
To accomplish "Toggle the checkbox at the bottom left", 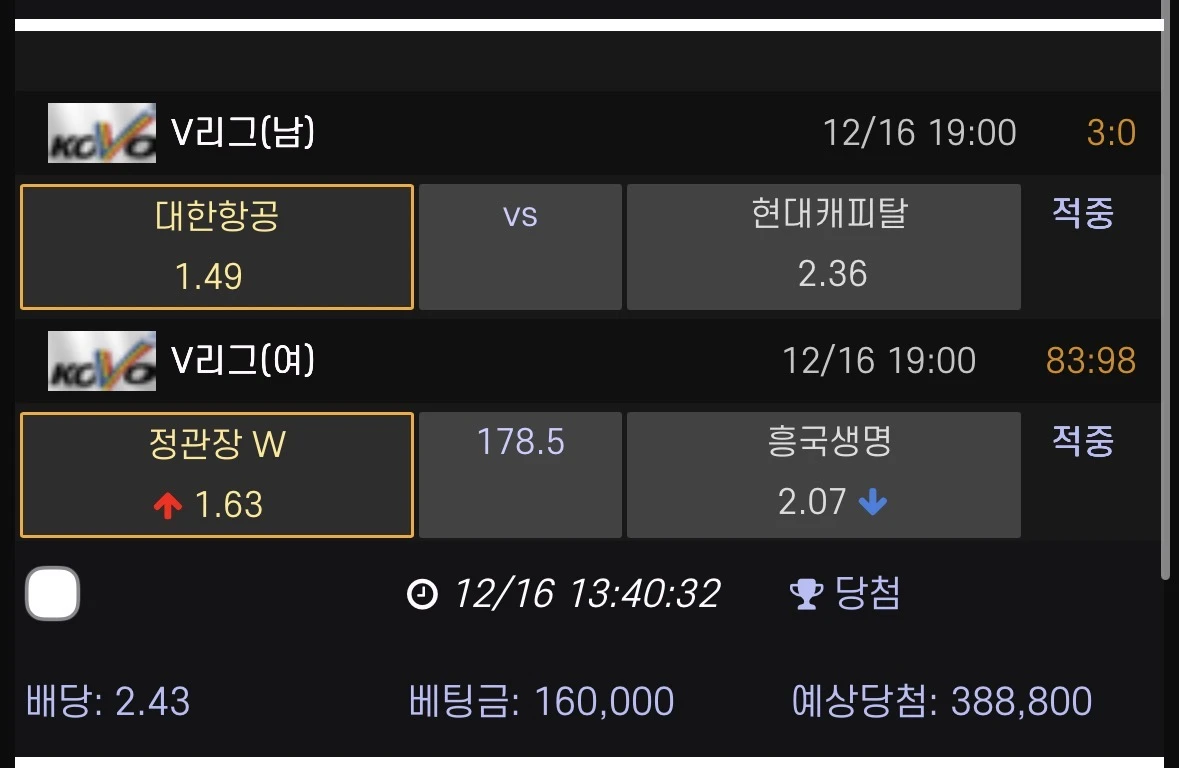I will [52, 593].
